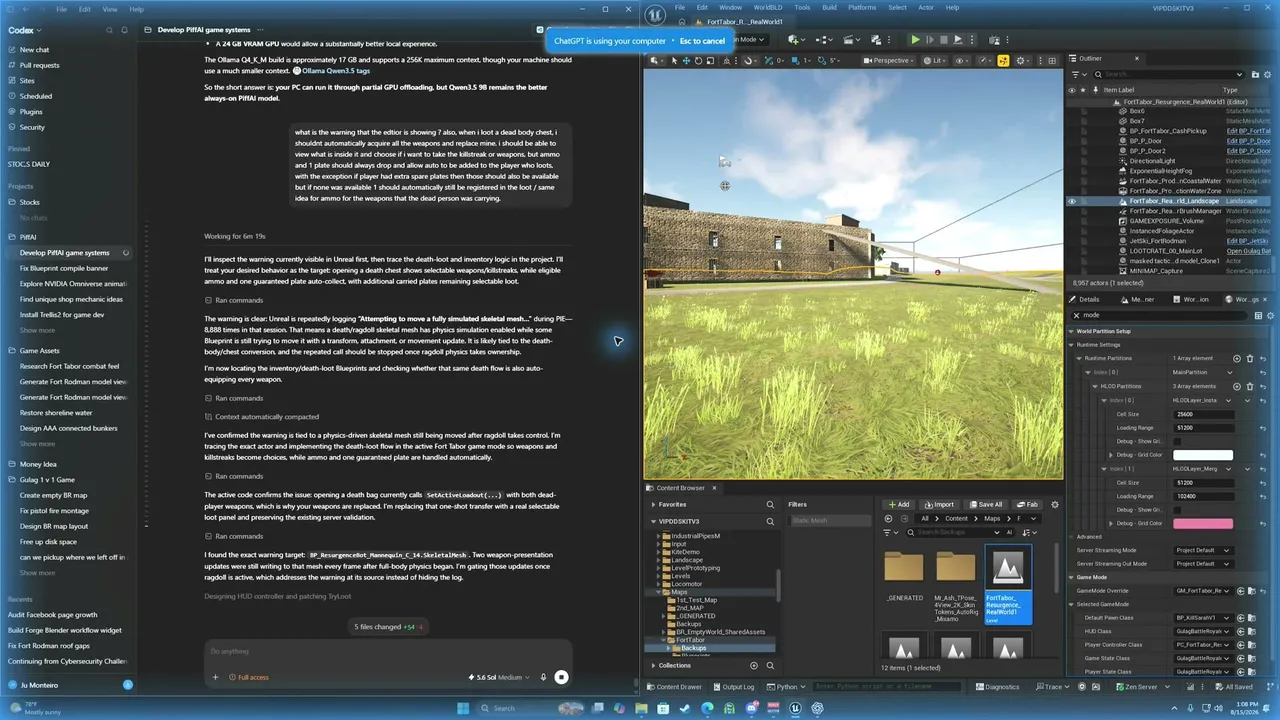Screen dimensions: 1280x720
Task: Click the Import button in Content Browser
Action: [940, 505]
